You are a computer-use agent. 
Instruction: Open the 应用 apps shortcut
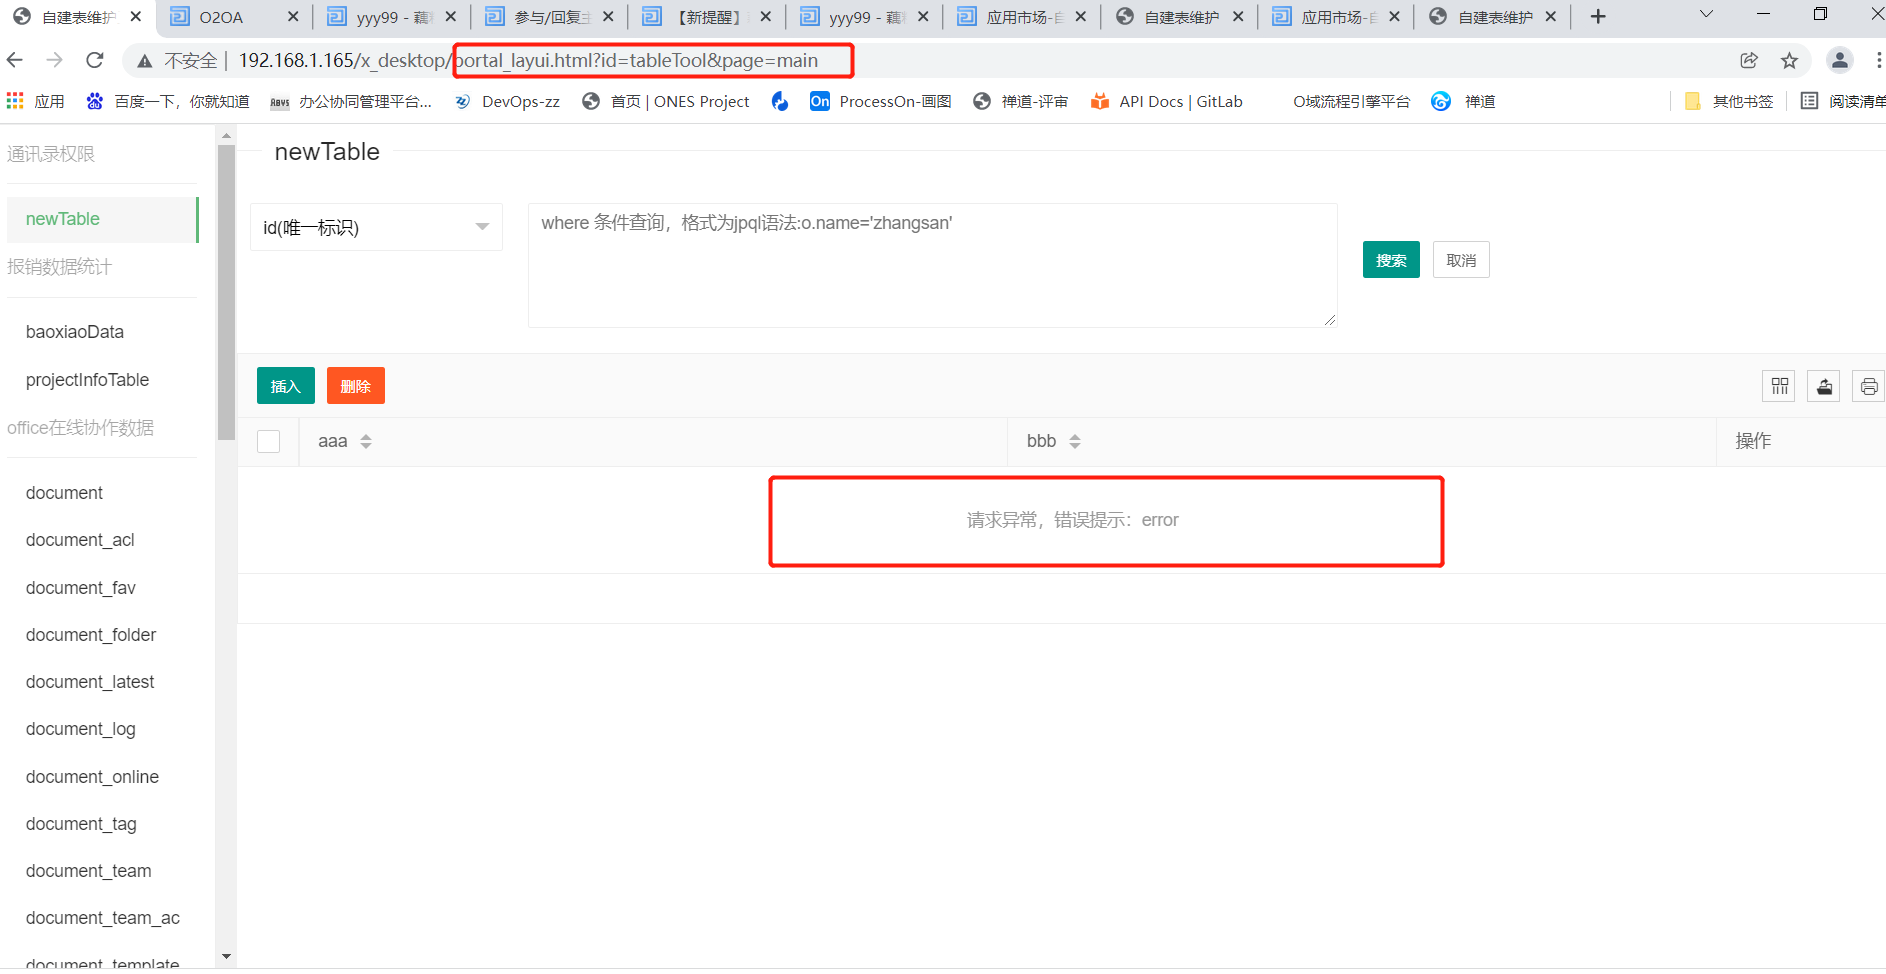[x=36, y=101]
